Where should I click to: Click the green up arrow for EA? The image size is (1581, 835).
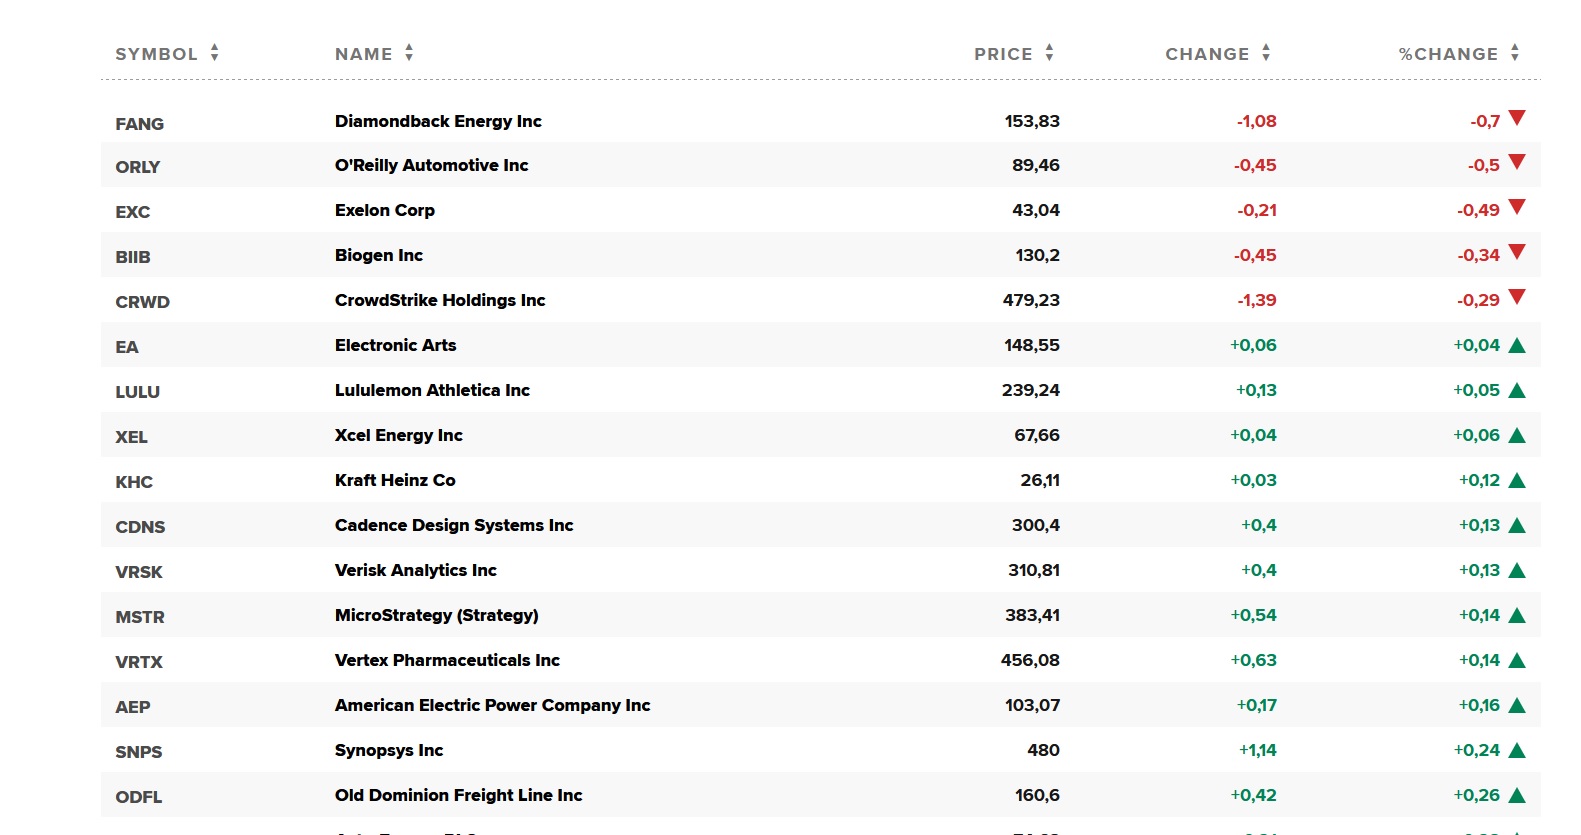coord(1517,346)
